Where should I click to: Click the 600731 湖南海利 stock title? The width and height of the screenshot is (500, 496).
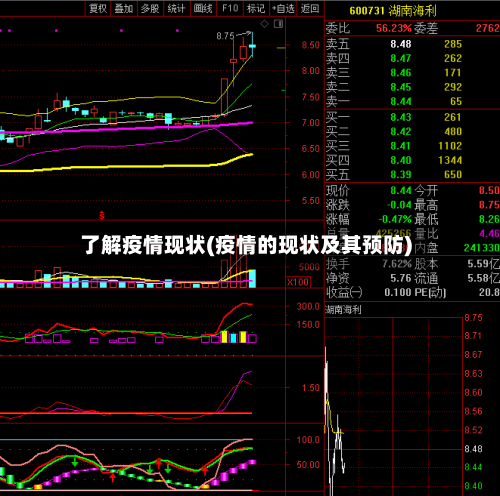pyautogui.click(x=393, y=11)
